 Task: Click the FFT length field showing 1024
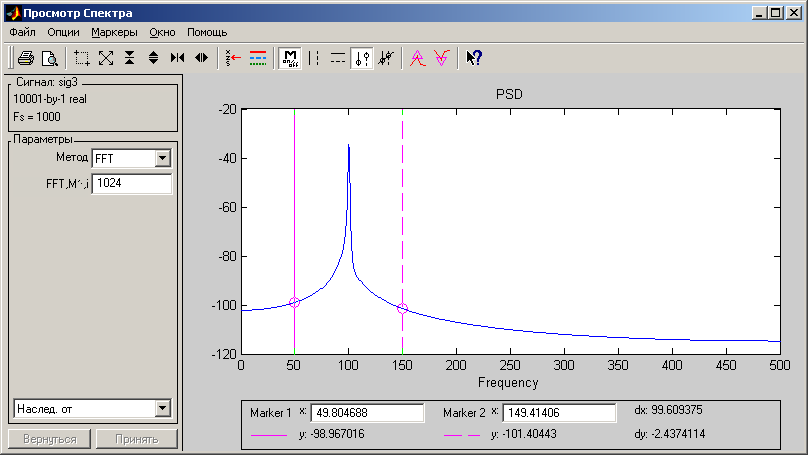(131, 183)
